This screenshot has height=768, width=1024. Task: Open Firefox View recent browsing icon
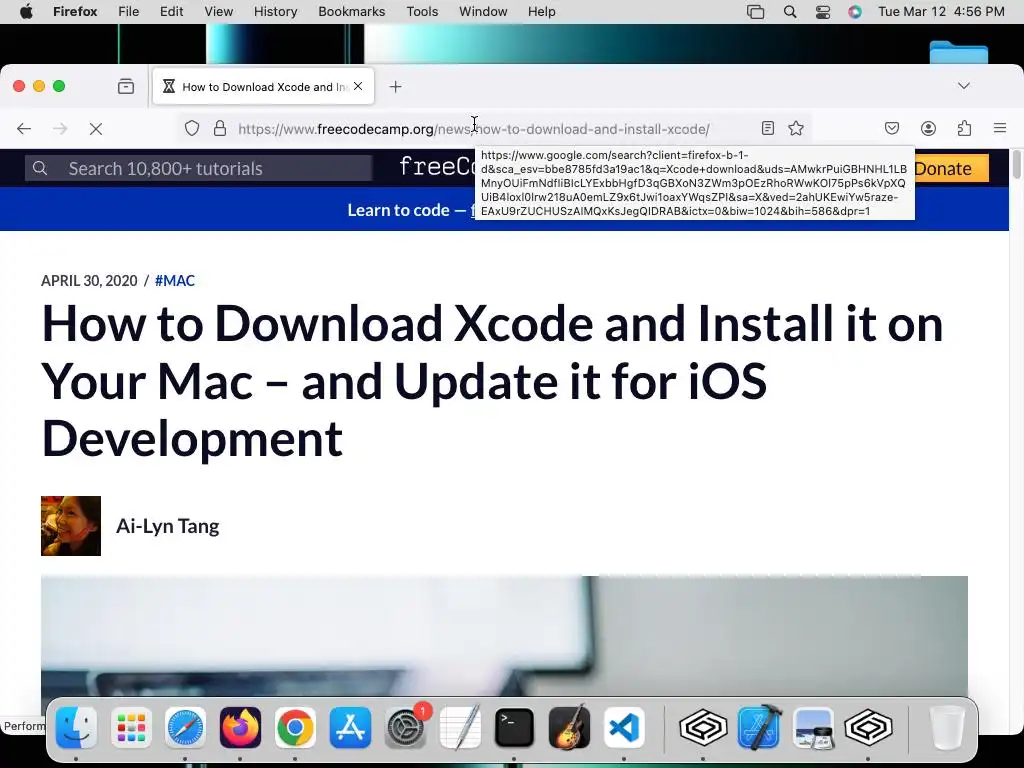[x=126, y=86]
